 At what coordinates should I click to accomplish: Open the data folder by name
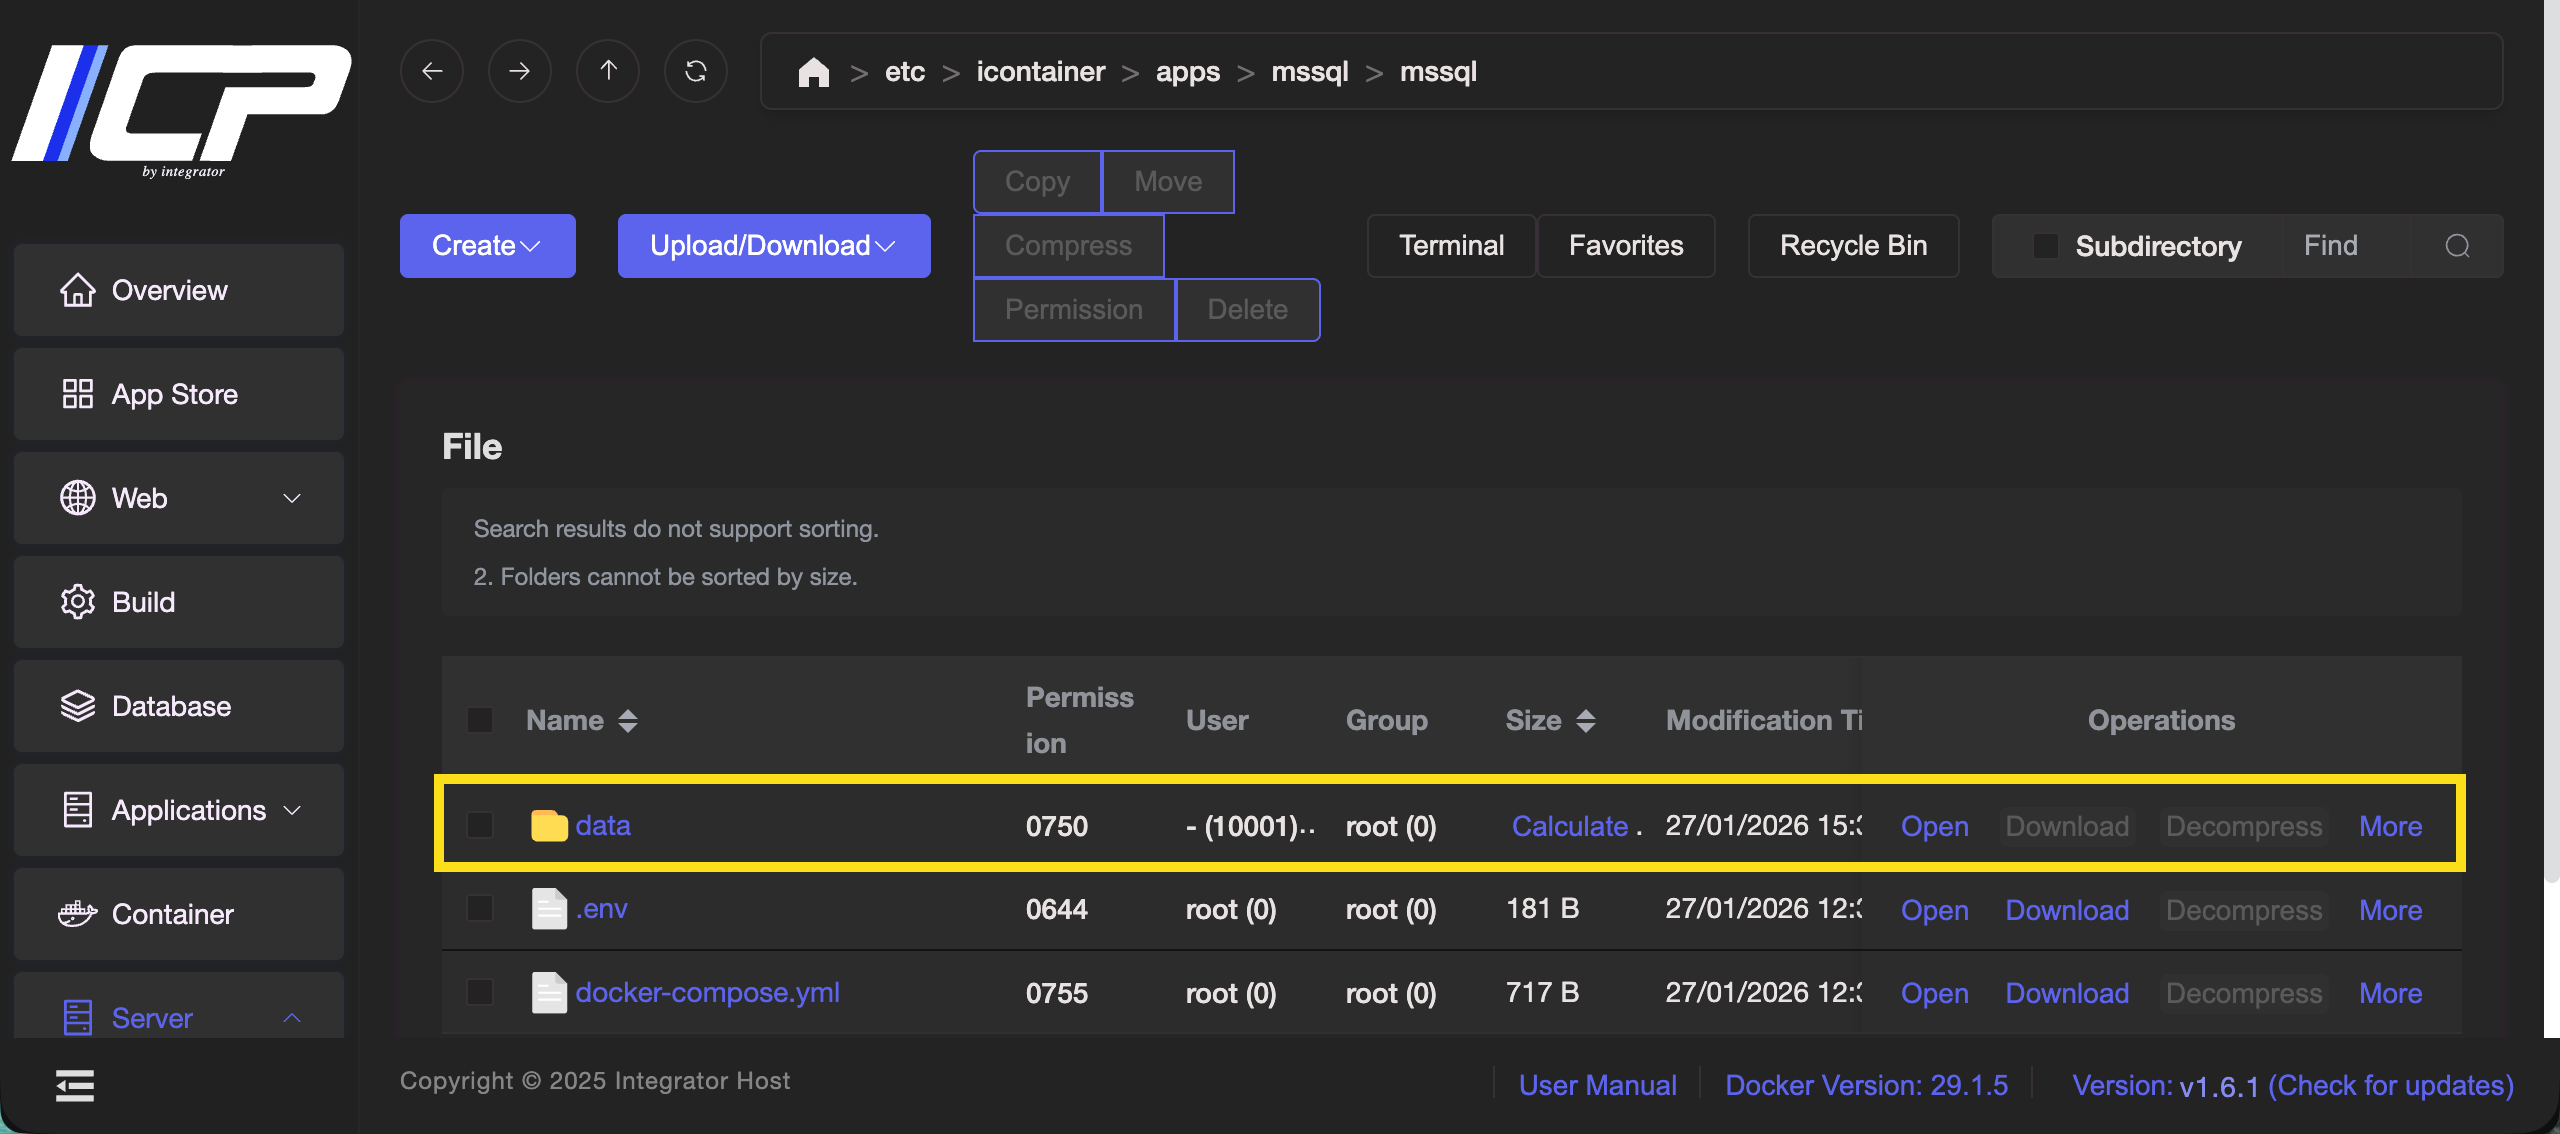pos(603,825)
